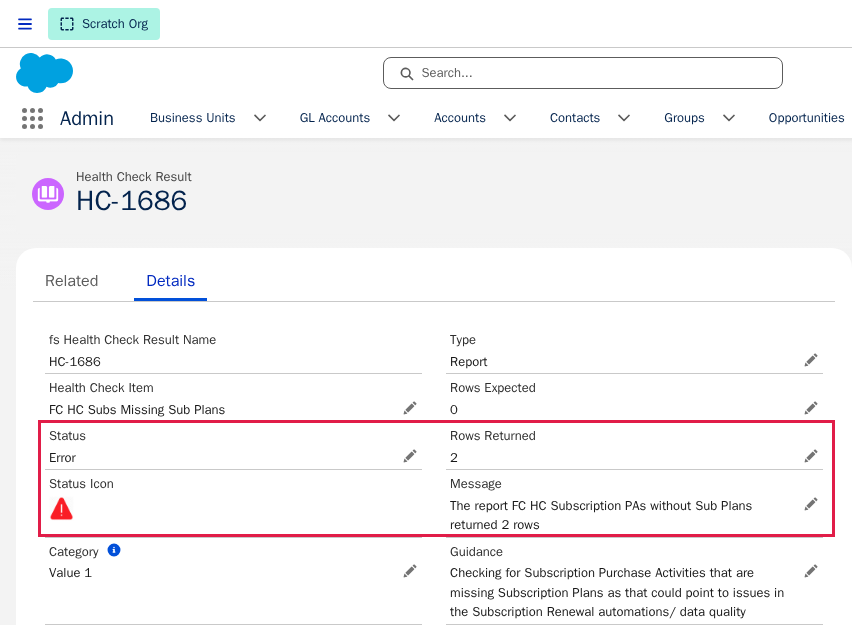
Task: Expand the Accounts dropdown chevron
Action: point(510,118)
